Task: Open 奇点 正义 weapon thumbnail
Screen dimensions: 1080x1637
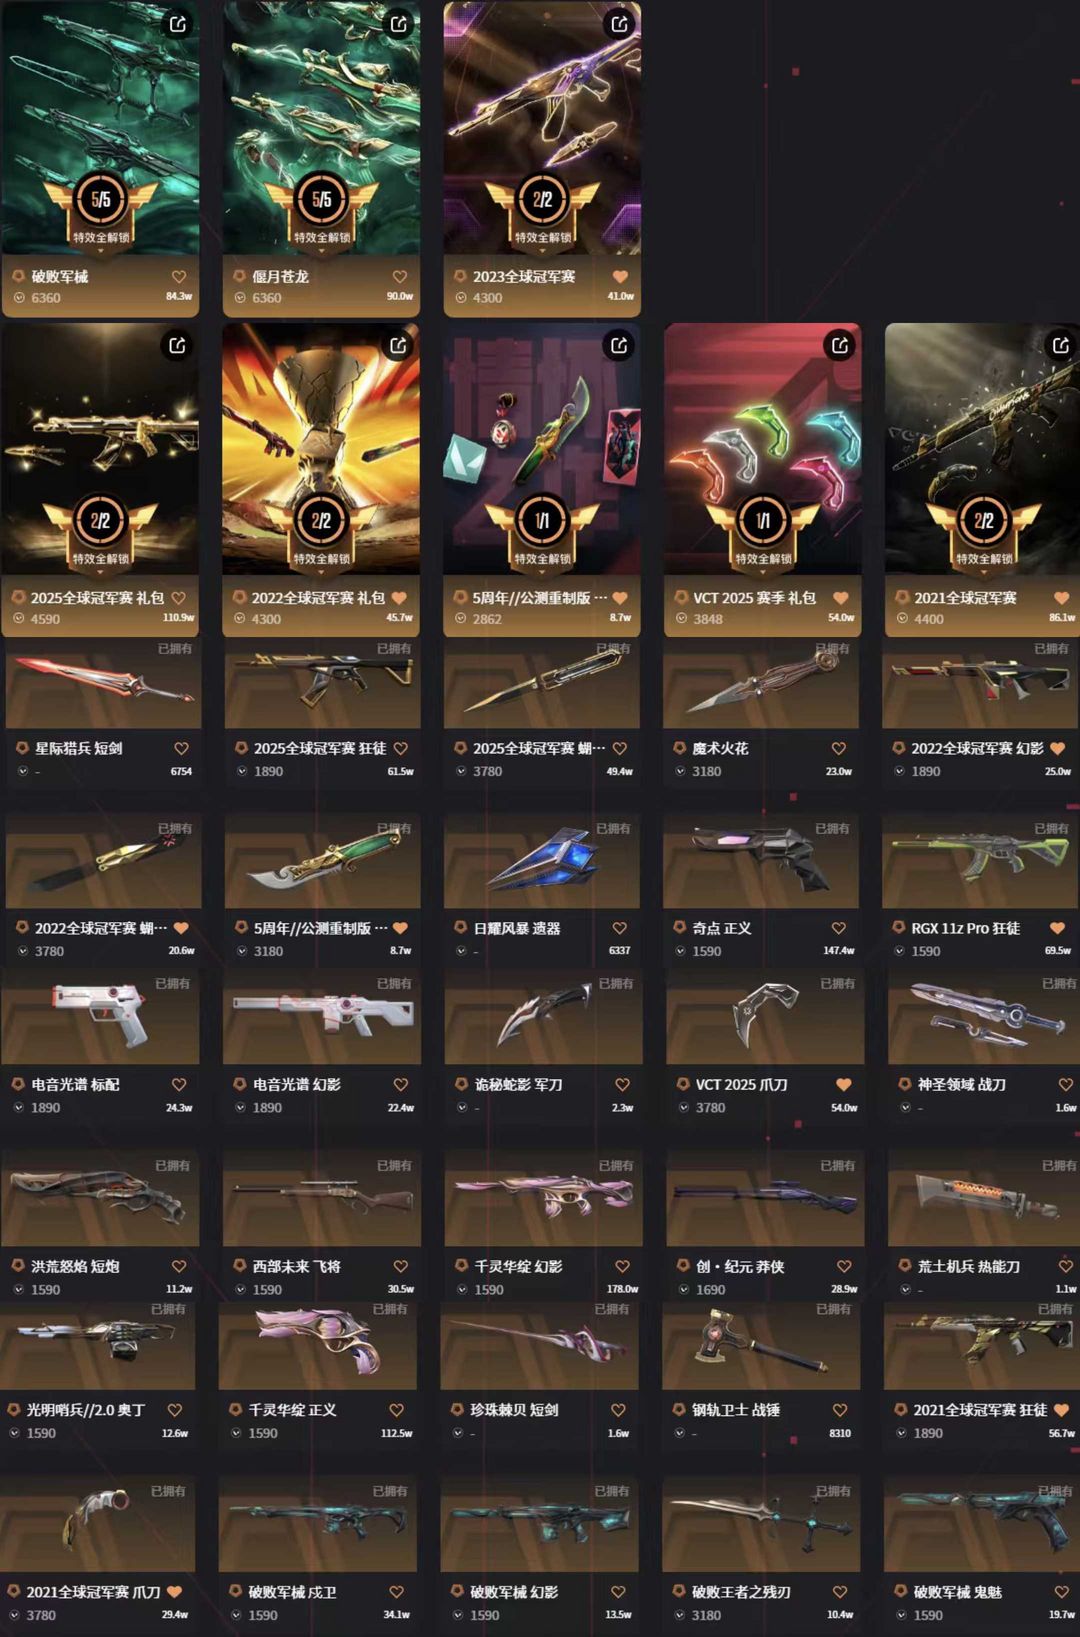Action: click(761, 862)
